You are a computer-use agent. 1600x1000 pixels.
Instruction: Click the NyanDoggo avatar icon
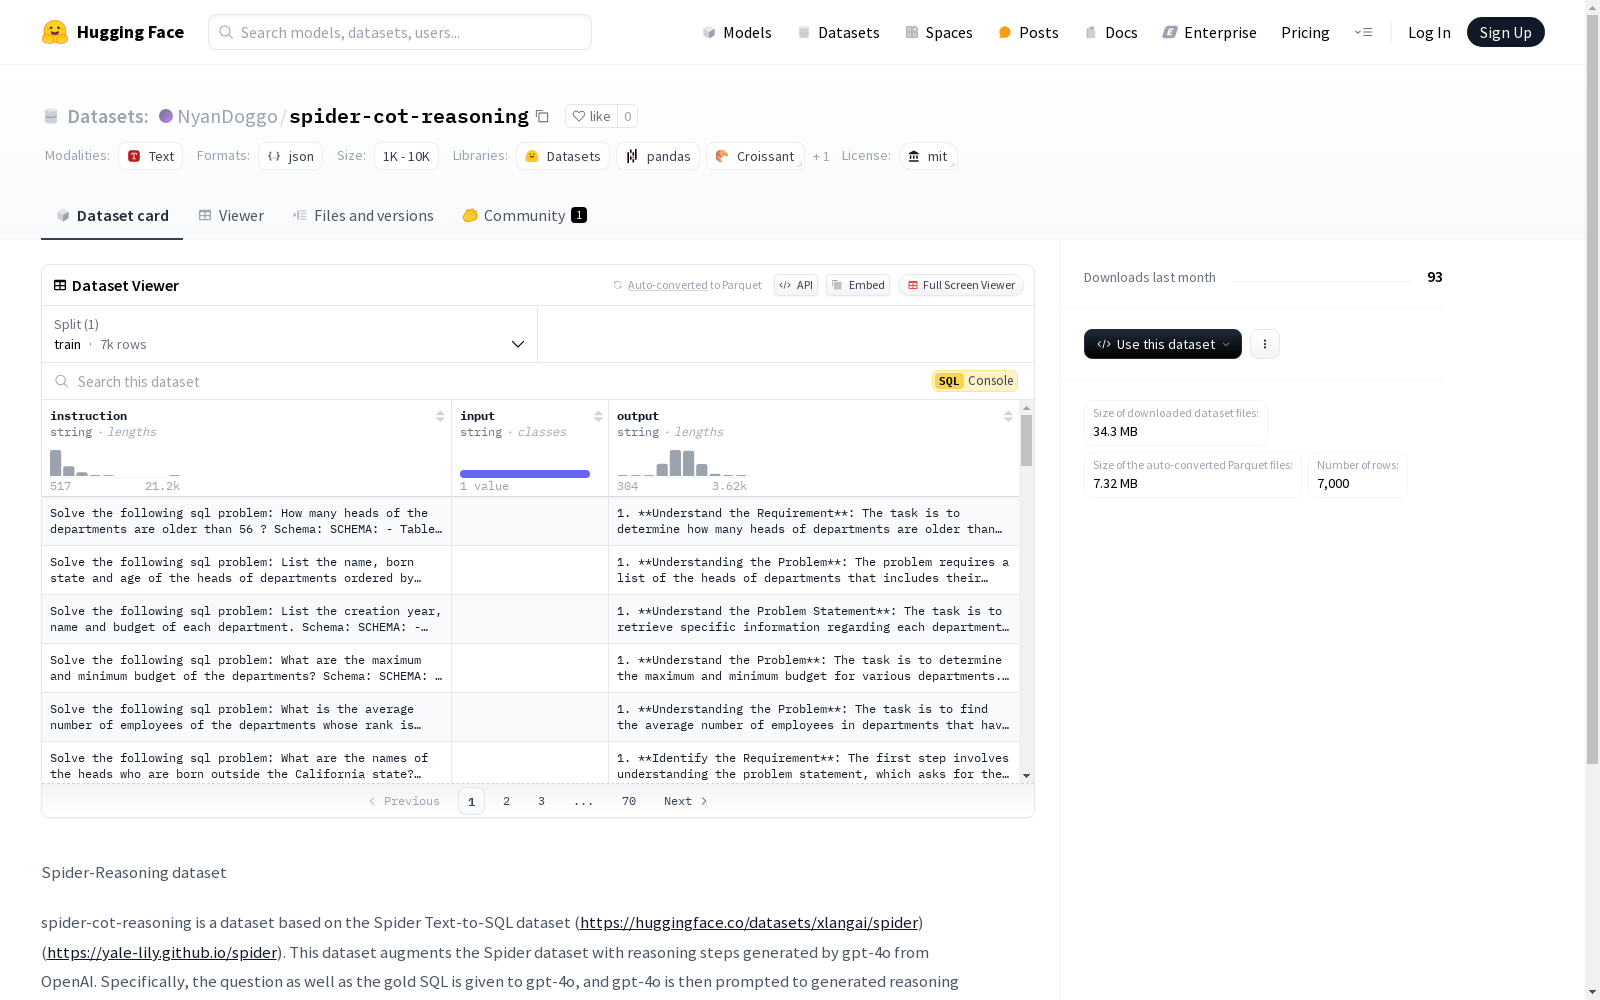(x=166, y=116)
